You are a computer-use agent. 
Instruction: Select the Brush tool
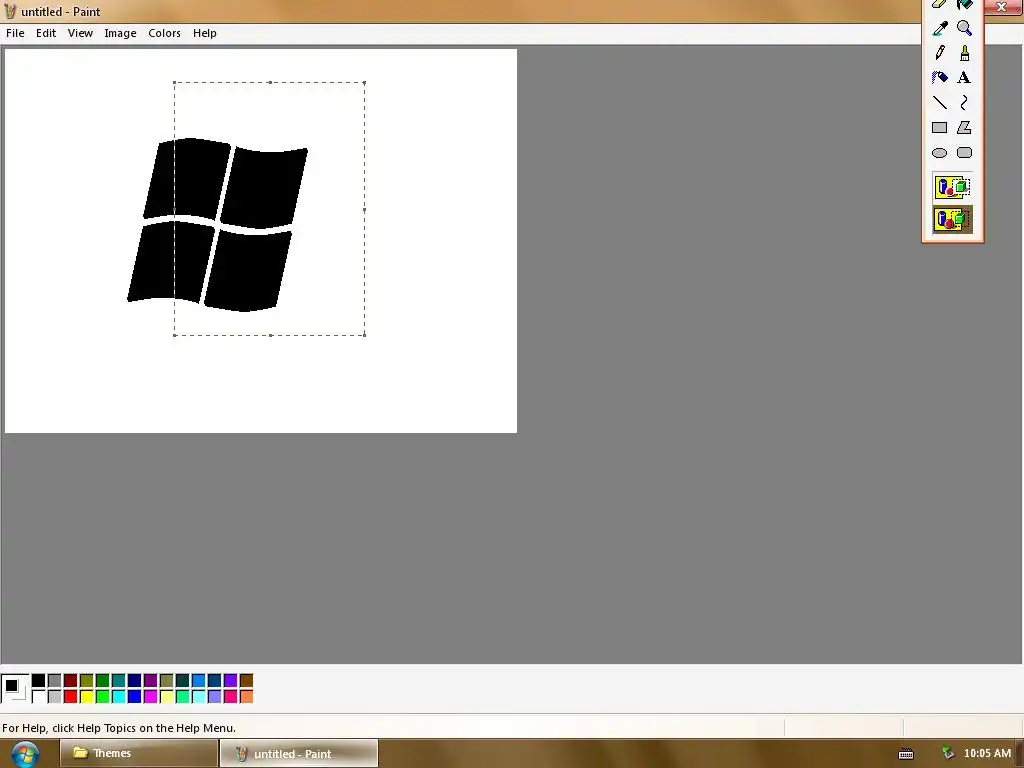pyautogui.click(x=965, y=53)
